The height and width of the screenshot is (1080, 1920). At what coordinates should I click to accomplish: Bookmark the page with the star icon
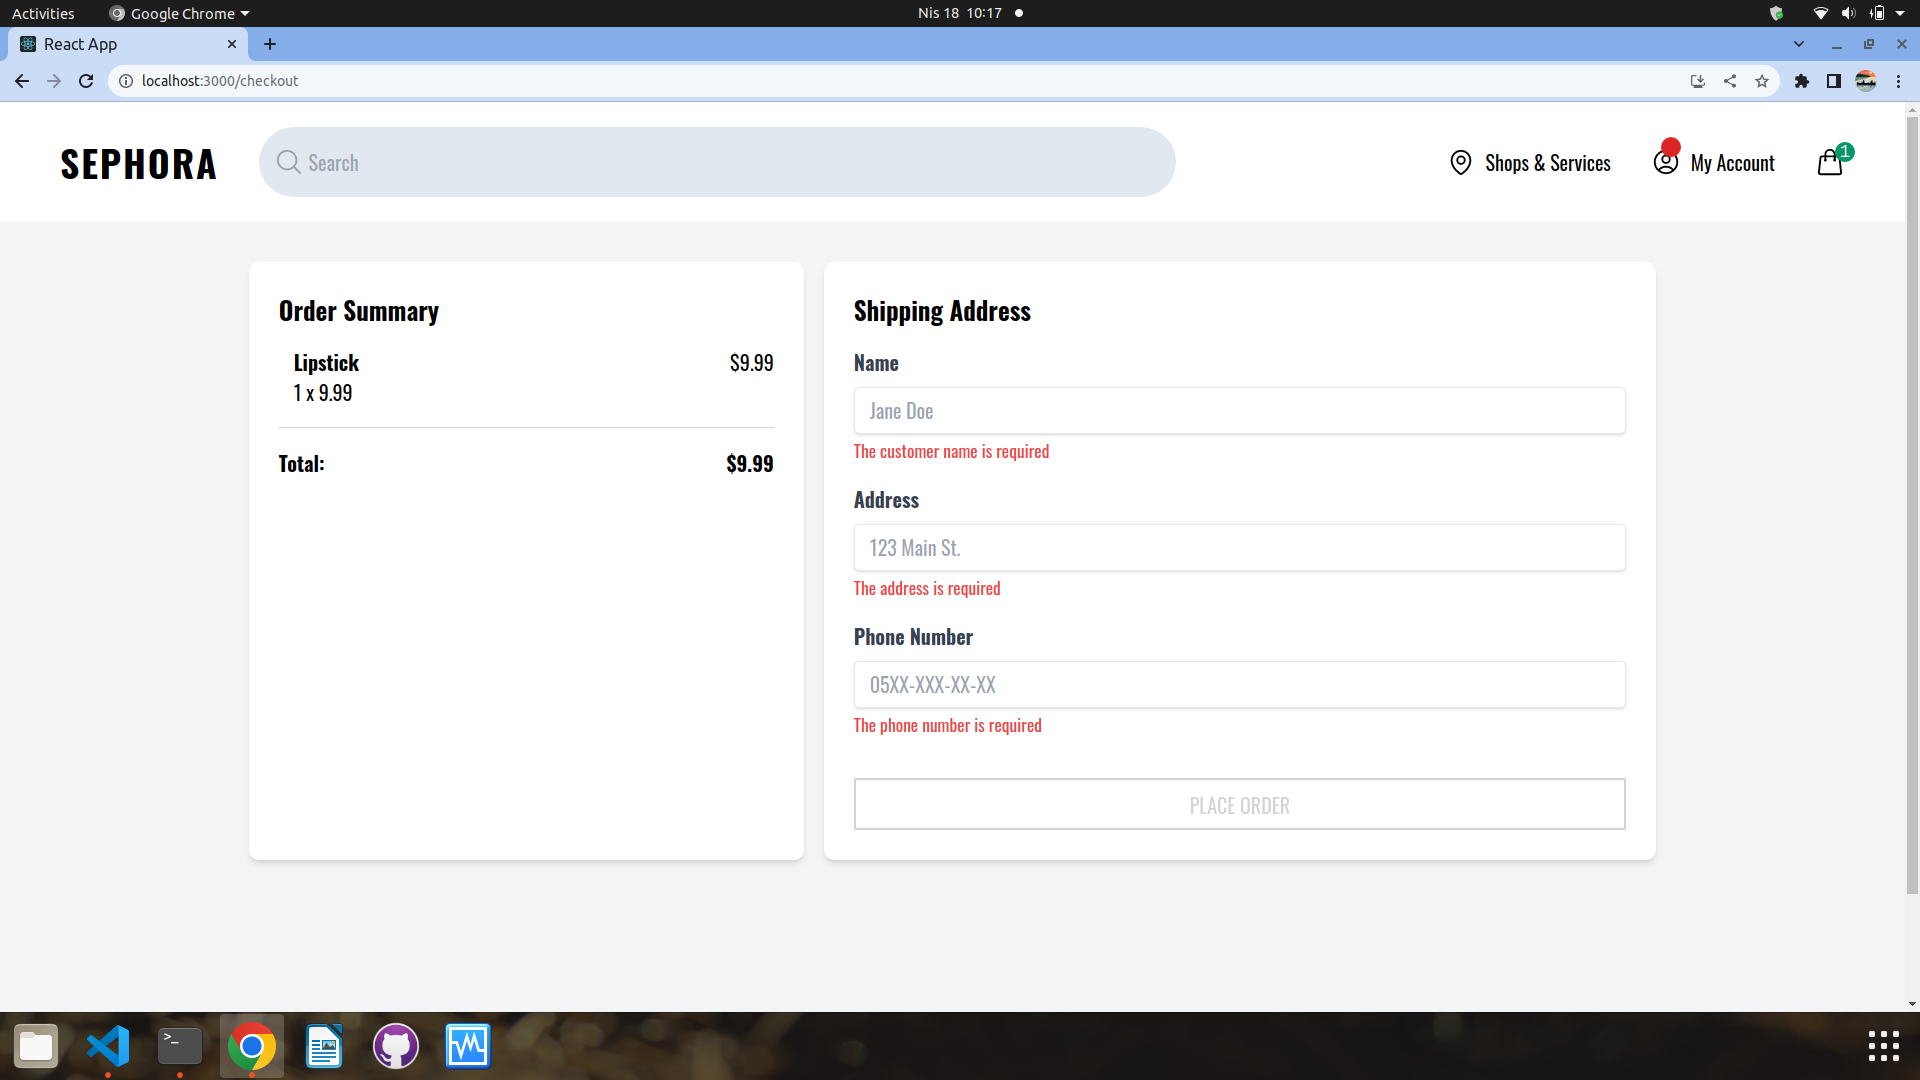coord(1762,81)
